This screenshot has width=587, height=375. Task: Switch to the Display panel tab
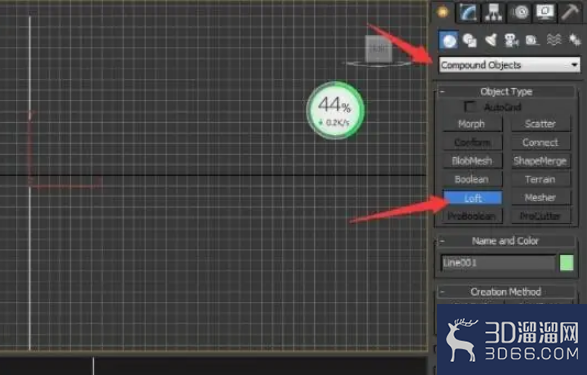point(545,12)
